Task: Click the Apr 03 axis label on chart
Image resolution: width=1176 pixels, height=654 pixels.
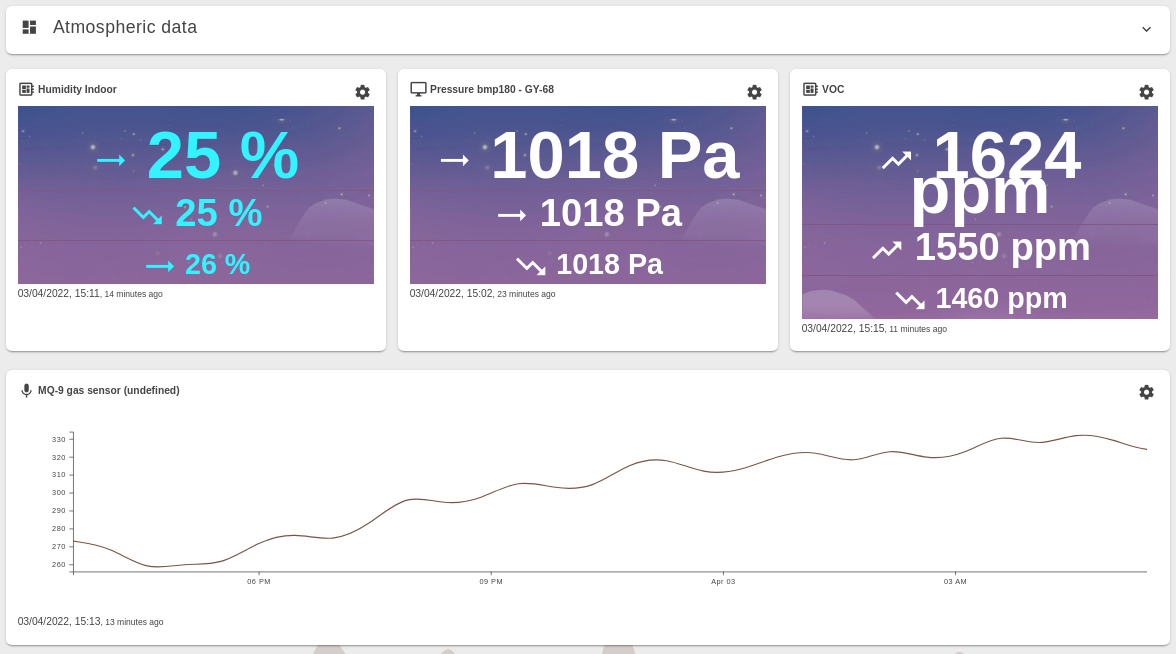Action: pos(723,581)
